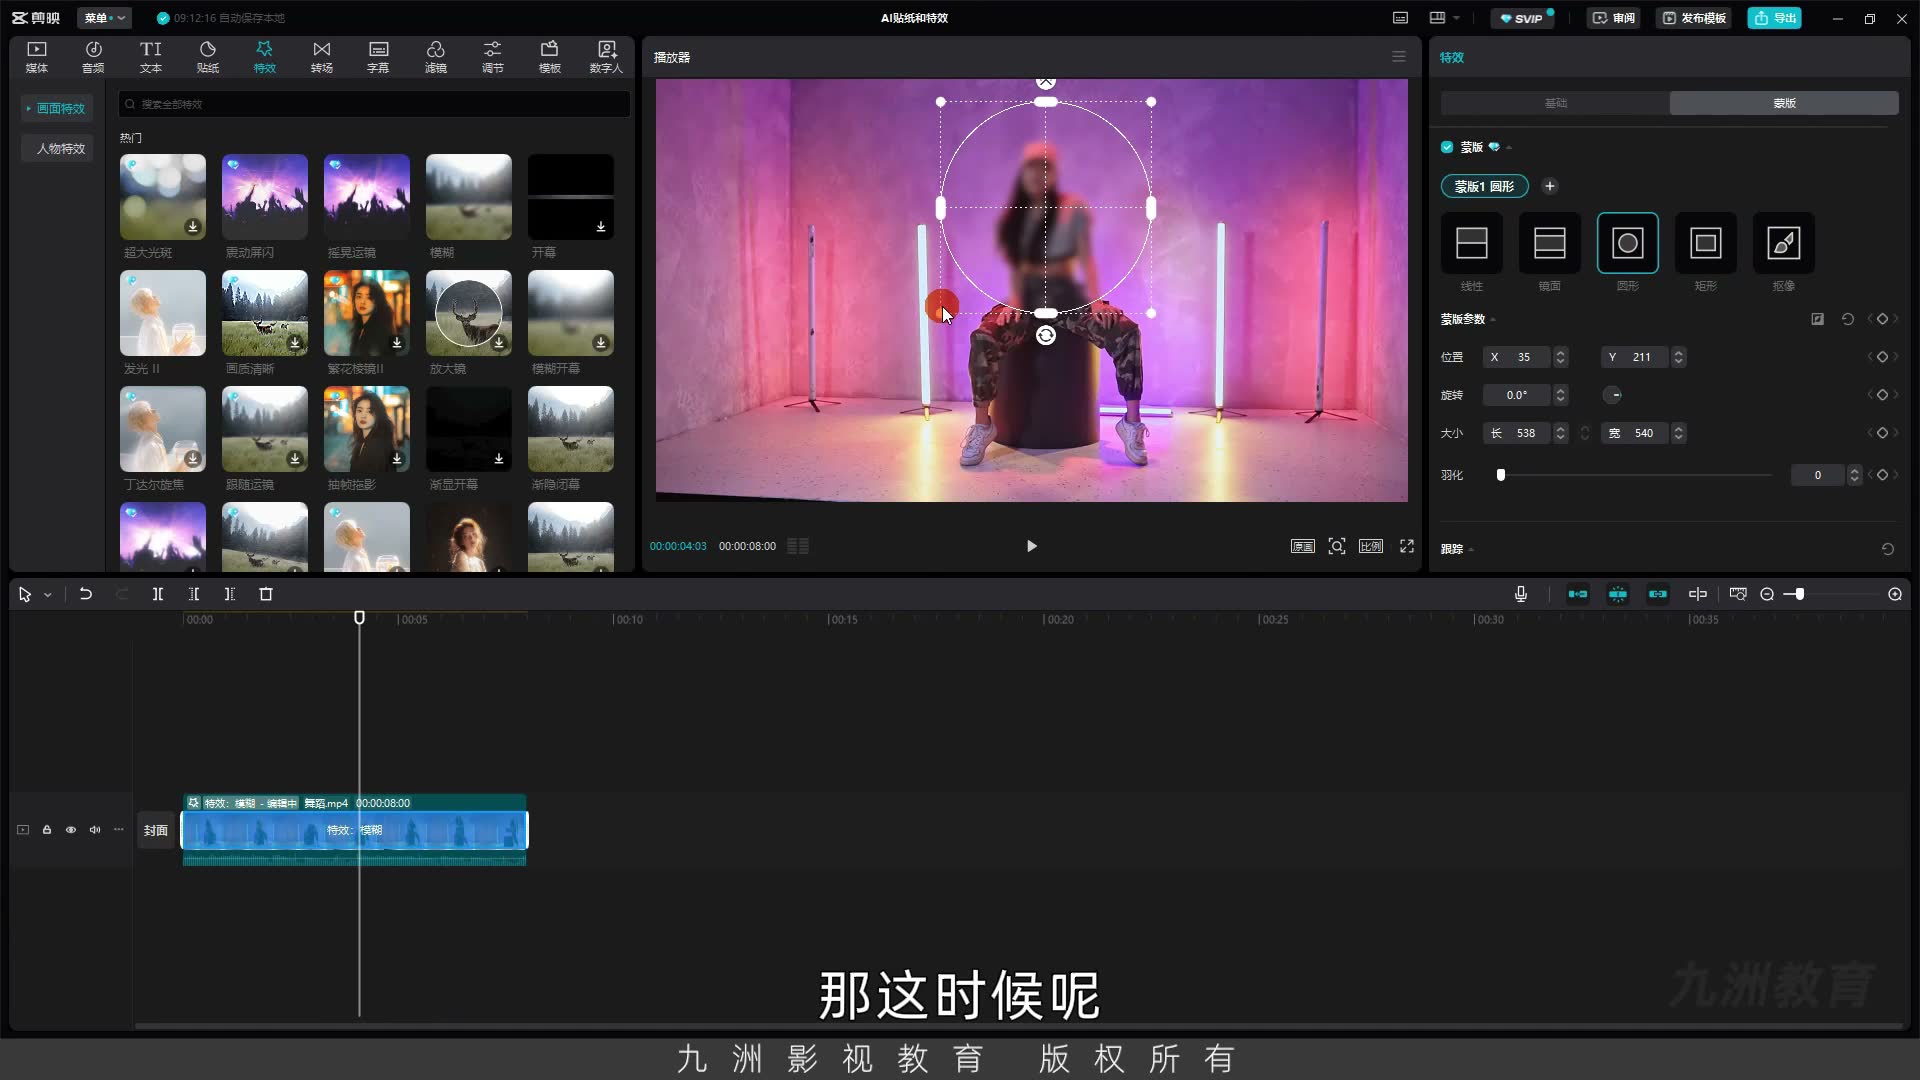The width and height of the screenshot is (1920, 1080).
Task: Collapse the 蒙版 section arrow
Action: [1509, 148]
